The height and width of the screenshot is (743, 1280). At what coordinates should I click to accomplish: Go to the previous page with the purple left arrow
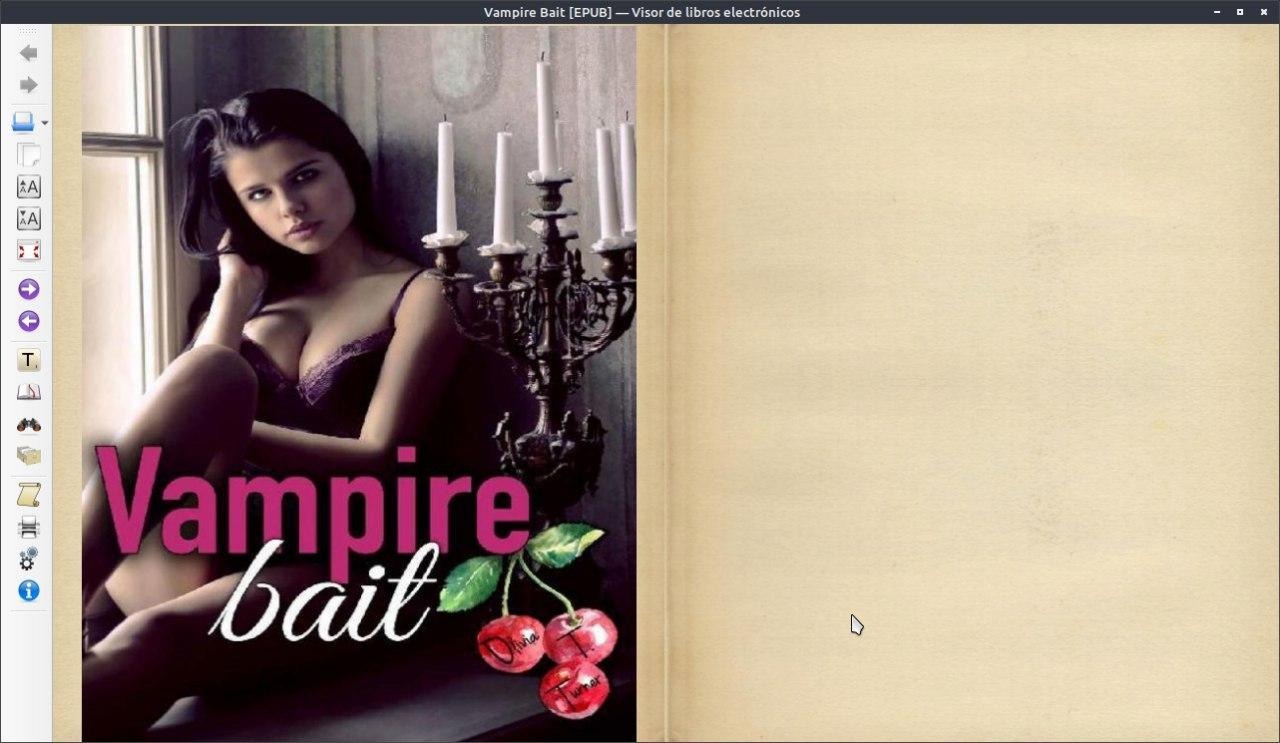[x=28, y=321]
